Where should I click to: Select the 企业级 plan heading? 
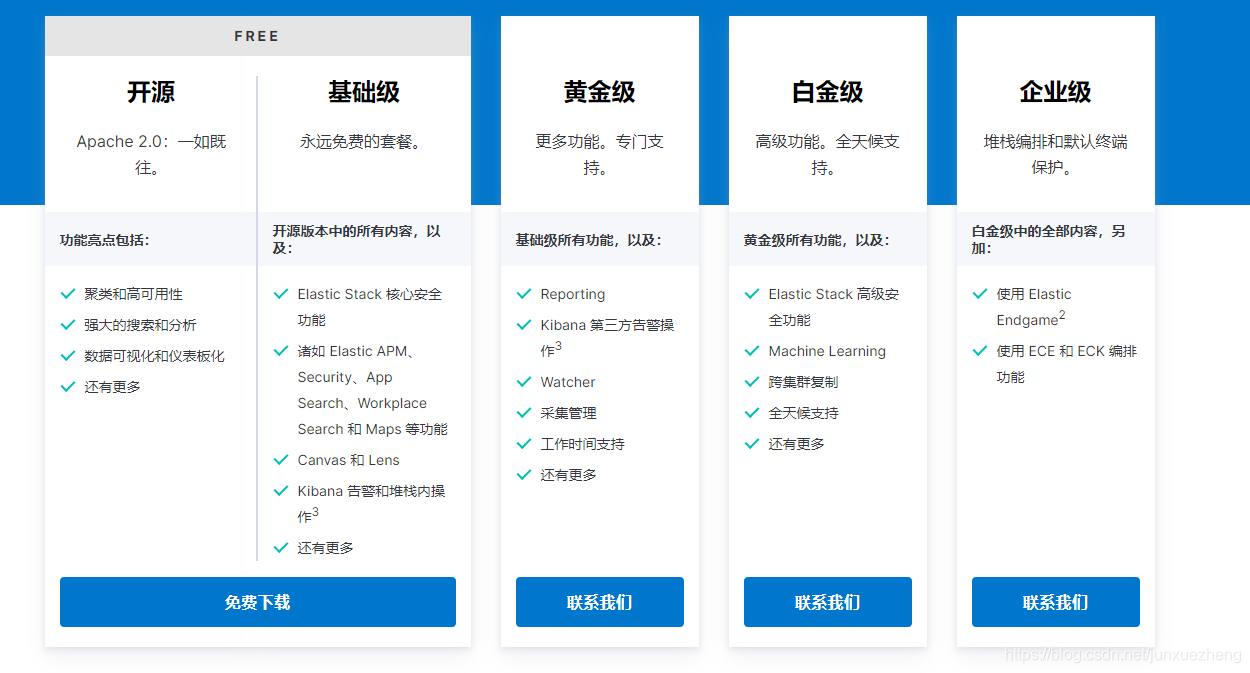point(1056,92)
